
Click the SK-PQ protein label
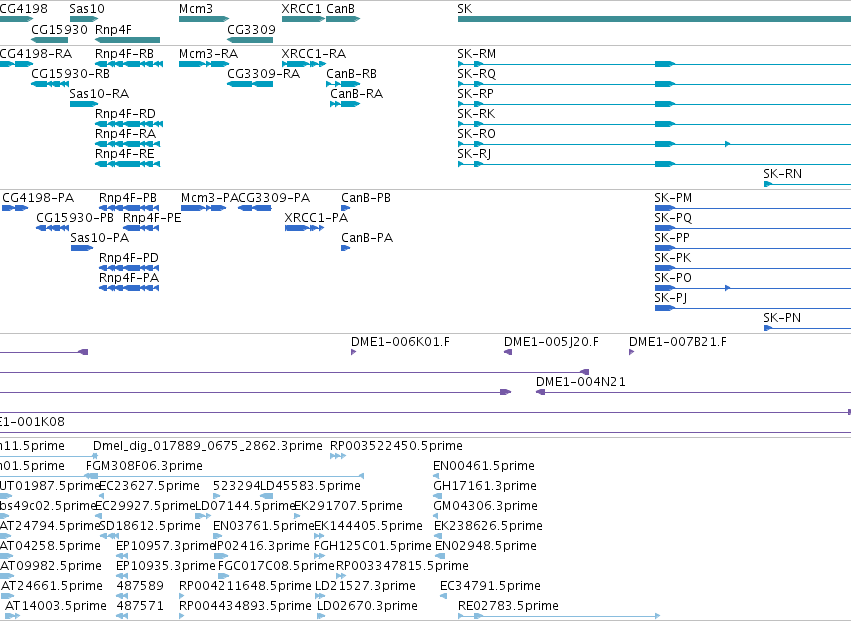[673, 218]
